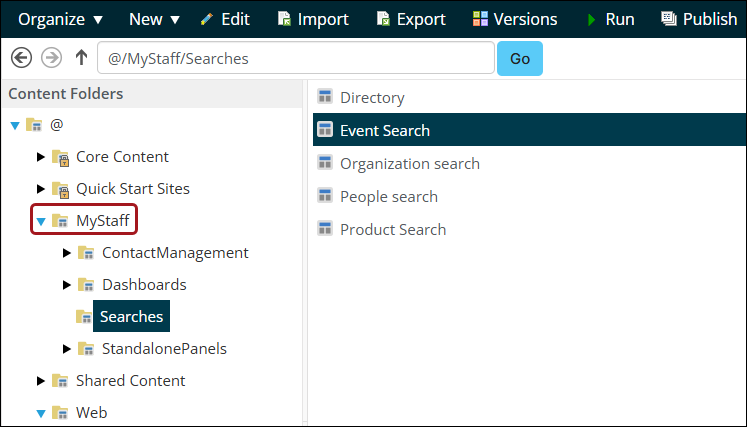Click Versions in the toolbar

pos(516,19)
